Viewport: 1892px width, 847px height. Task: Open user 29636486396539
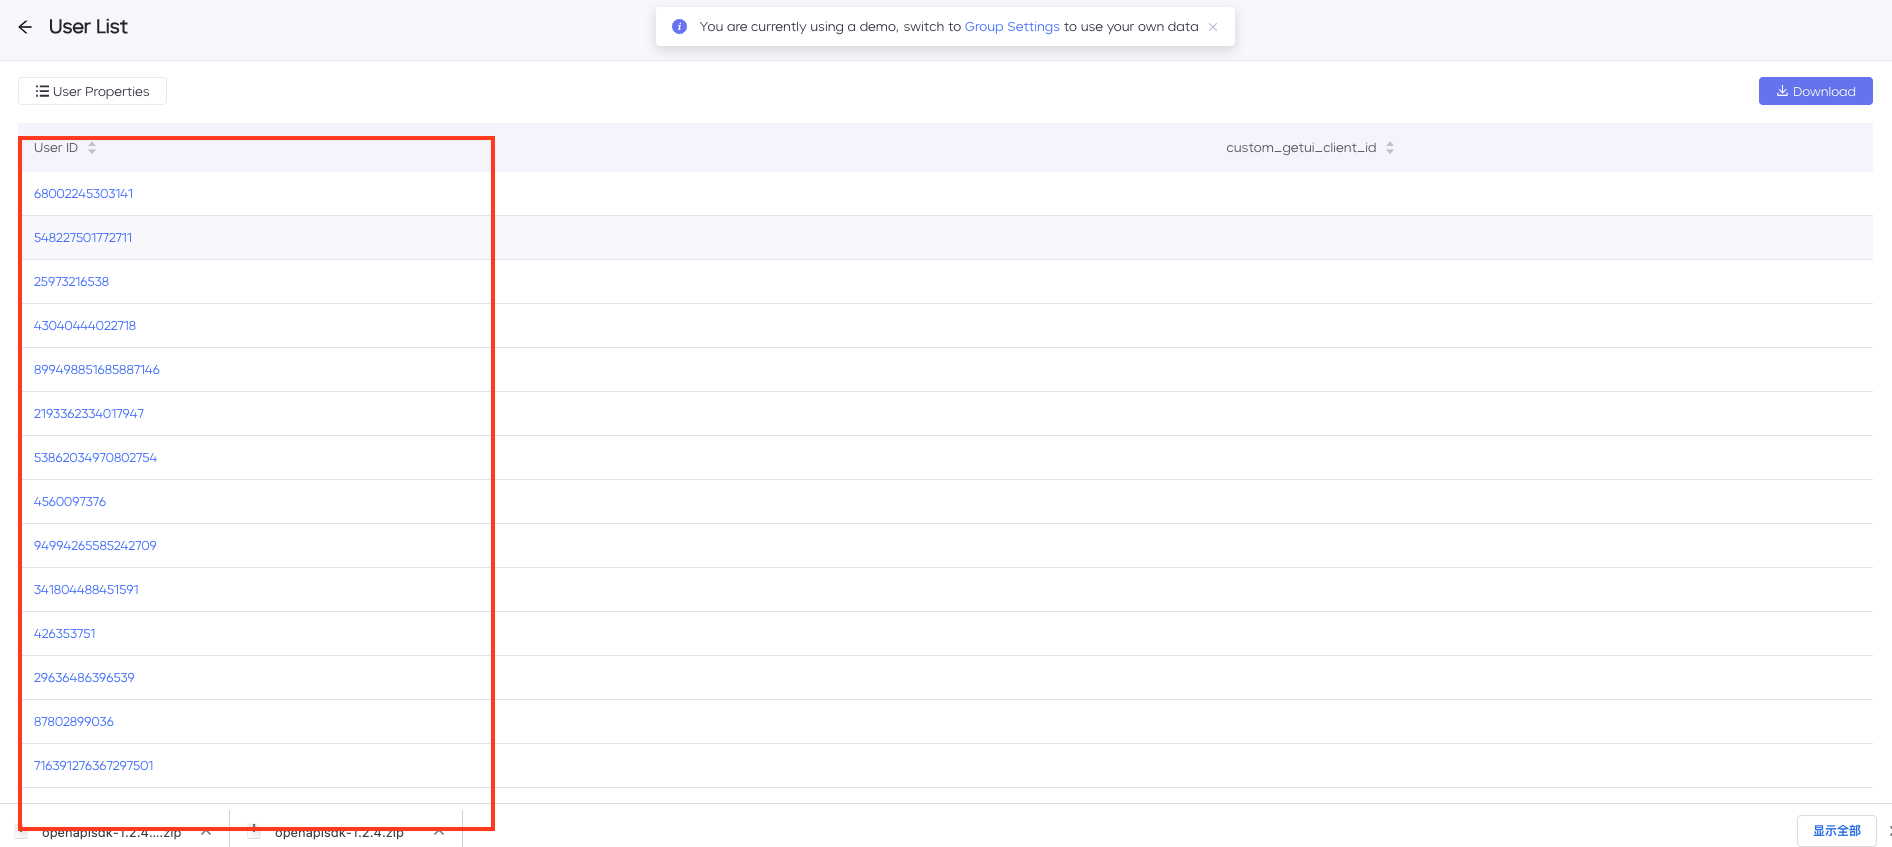point(84,678)
